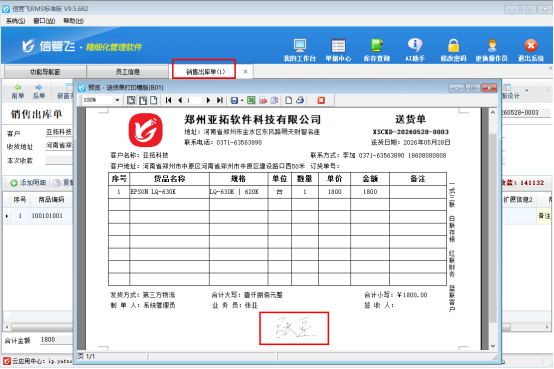Open the 单据中心 document center
The image size is (554, 369).
click(338, 50)
